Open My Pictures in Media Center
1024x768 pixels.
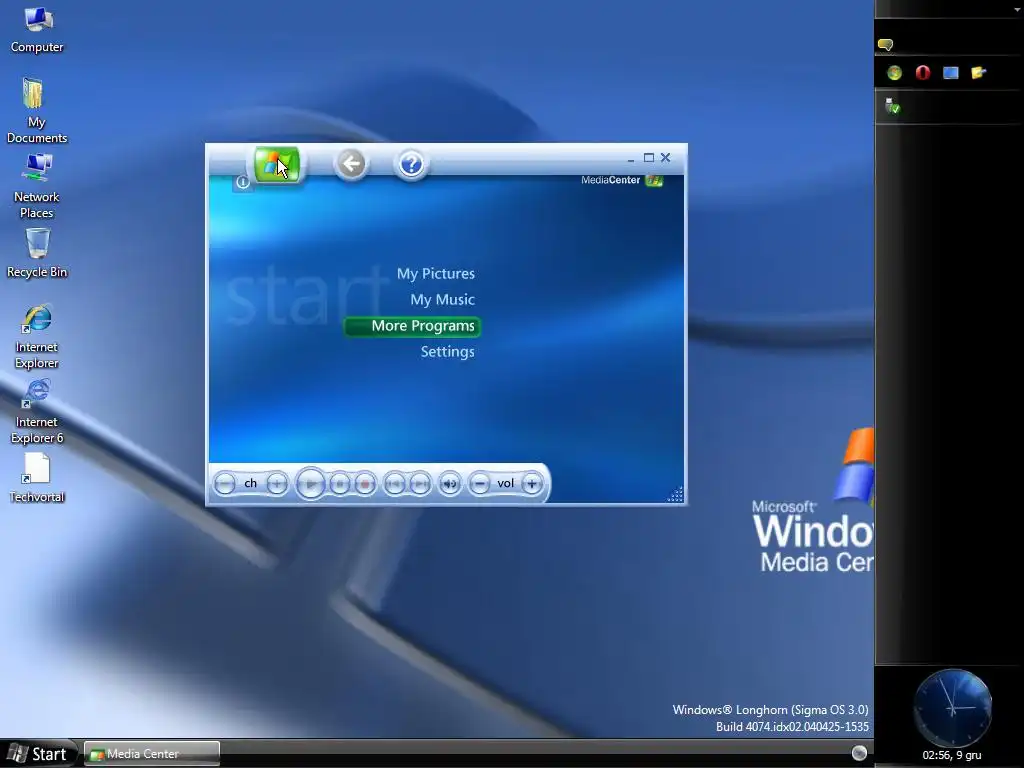tap(436, 274)
